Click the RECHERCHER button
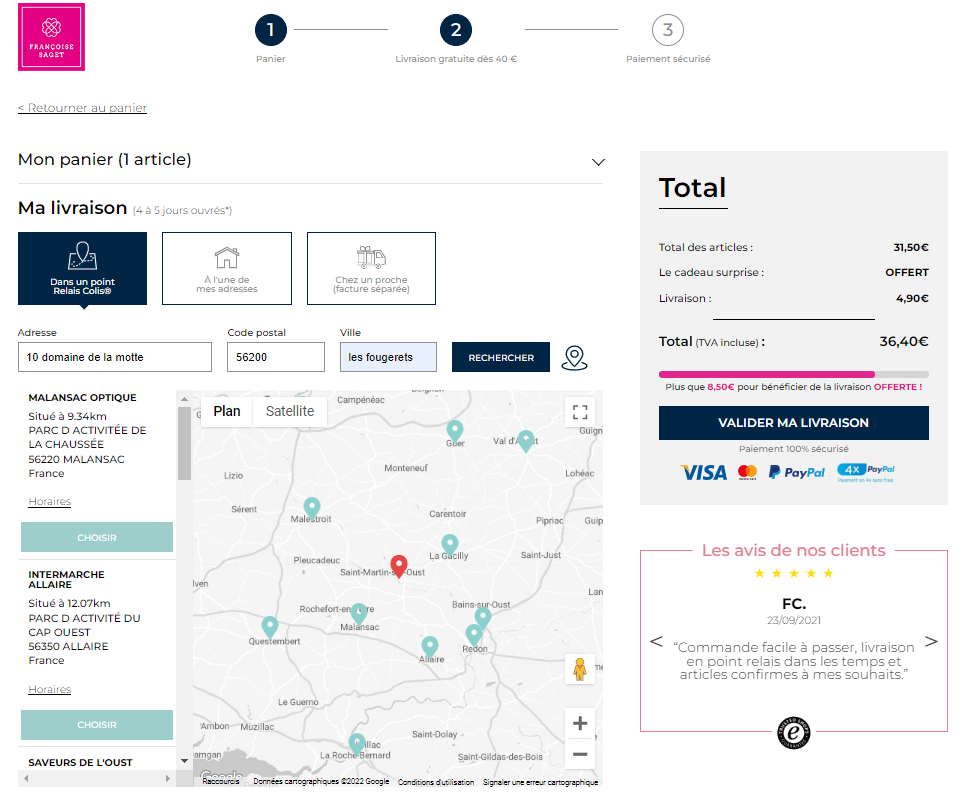This screenshot has width=964, height=803. coord(501,357)
